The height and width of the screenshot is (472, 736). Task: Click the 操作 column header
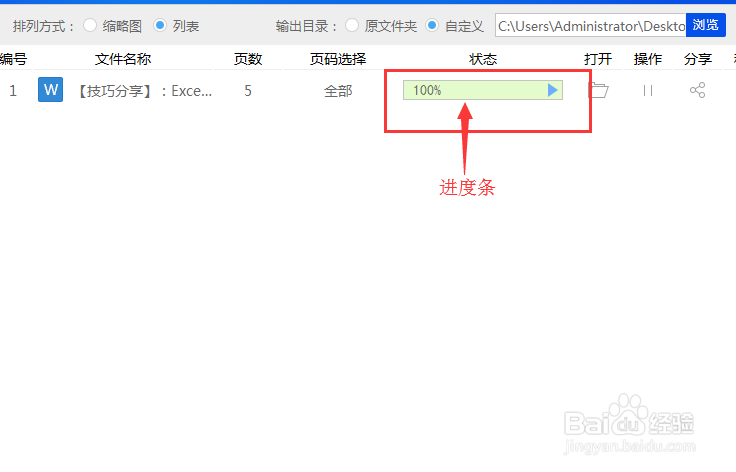pyautogui.click(x=648, y=59)
